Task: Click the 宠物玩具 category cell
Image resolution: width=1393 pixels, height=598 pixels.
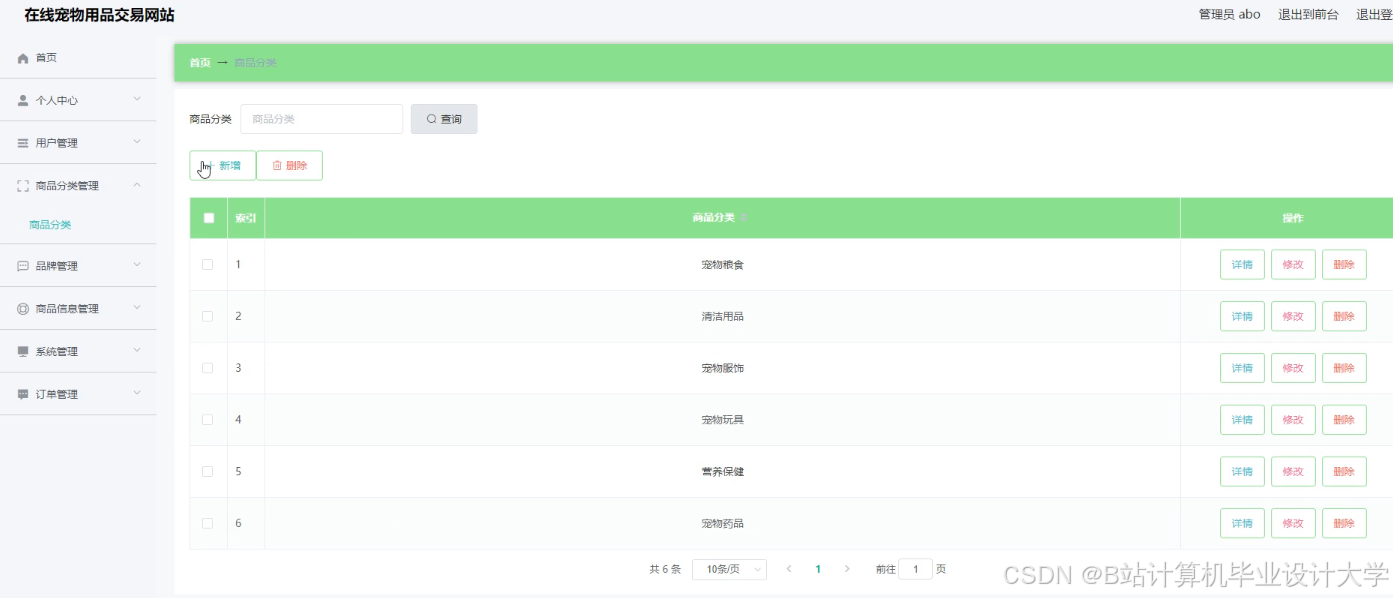Action: coord(722,420)
